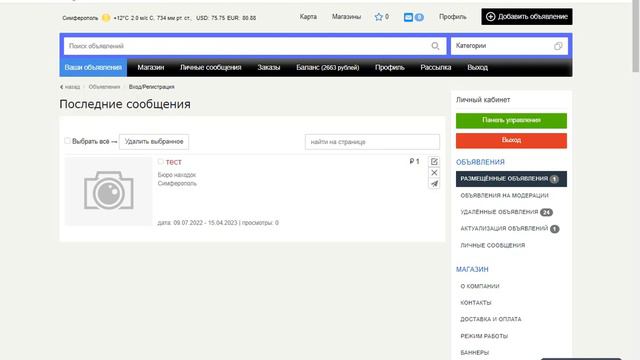Open the Рассылка menu item

pos(436,67)
